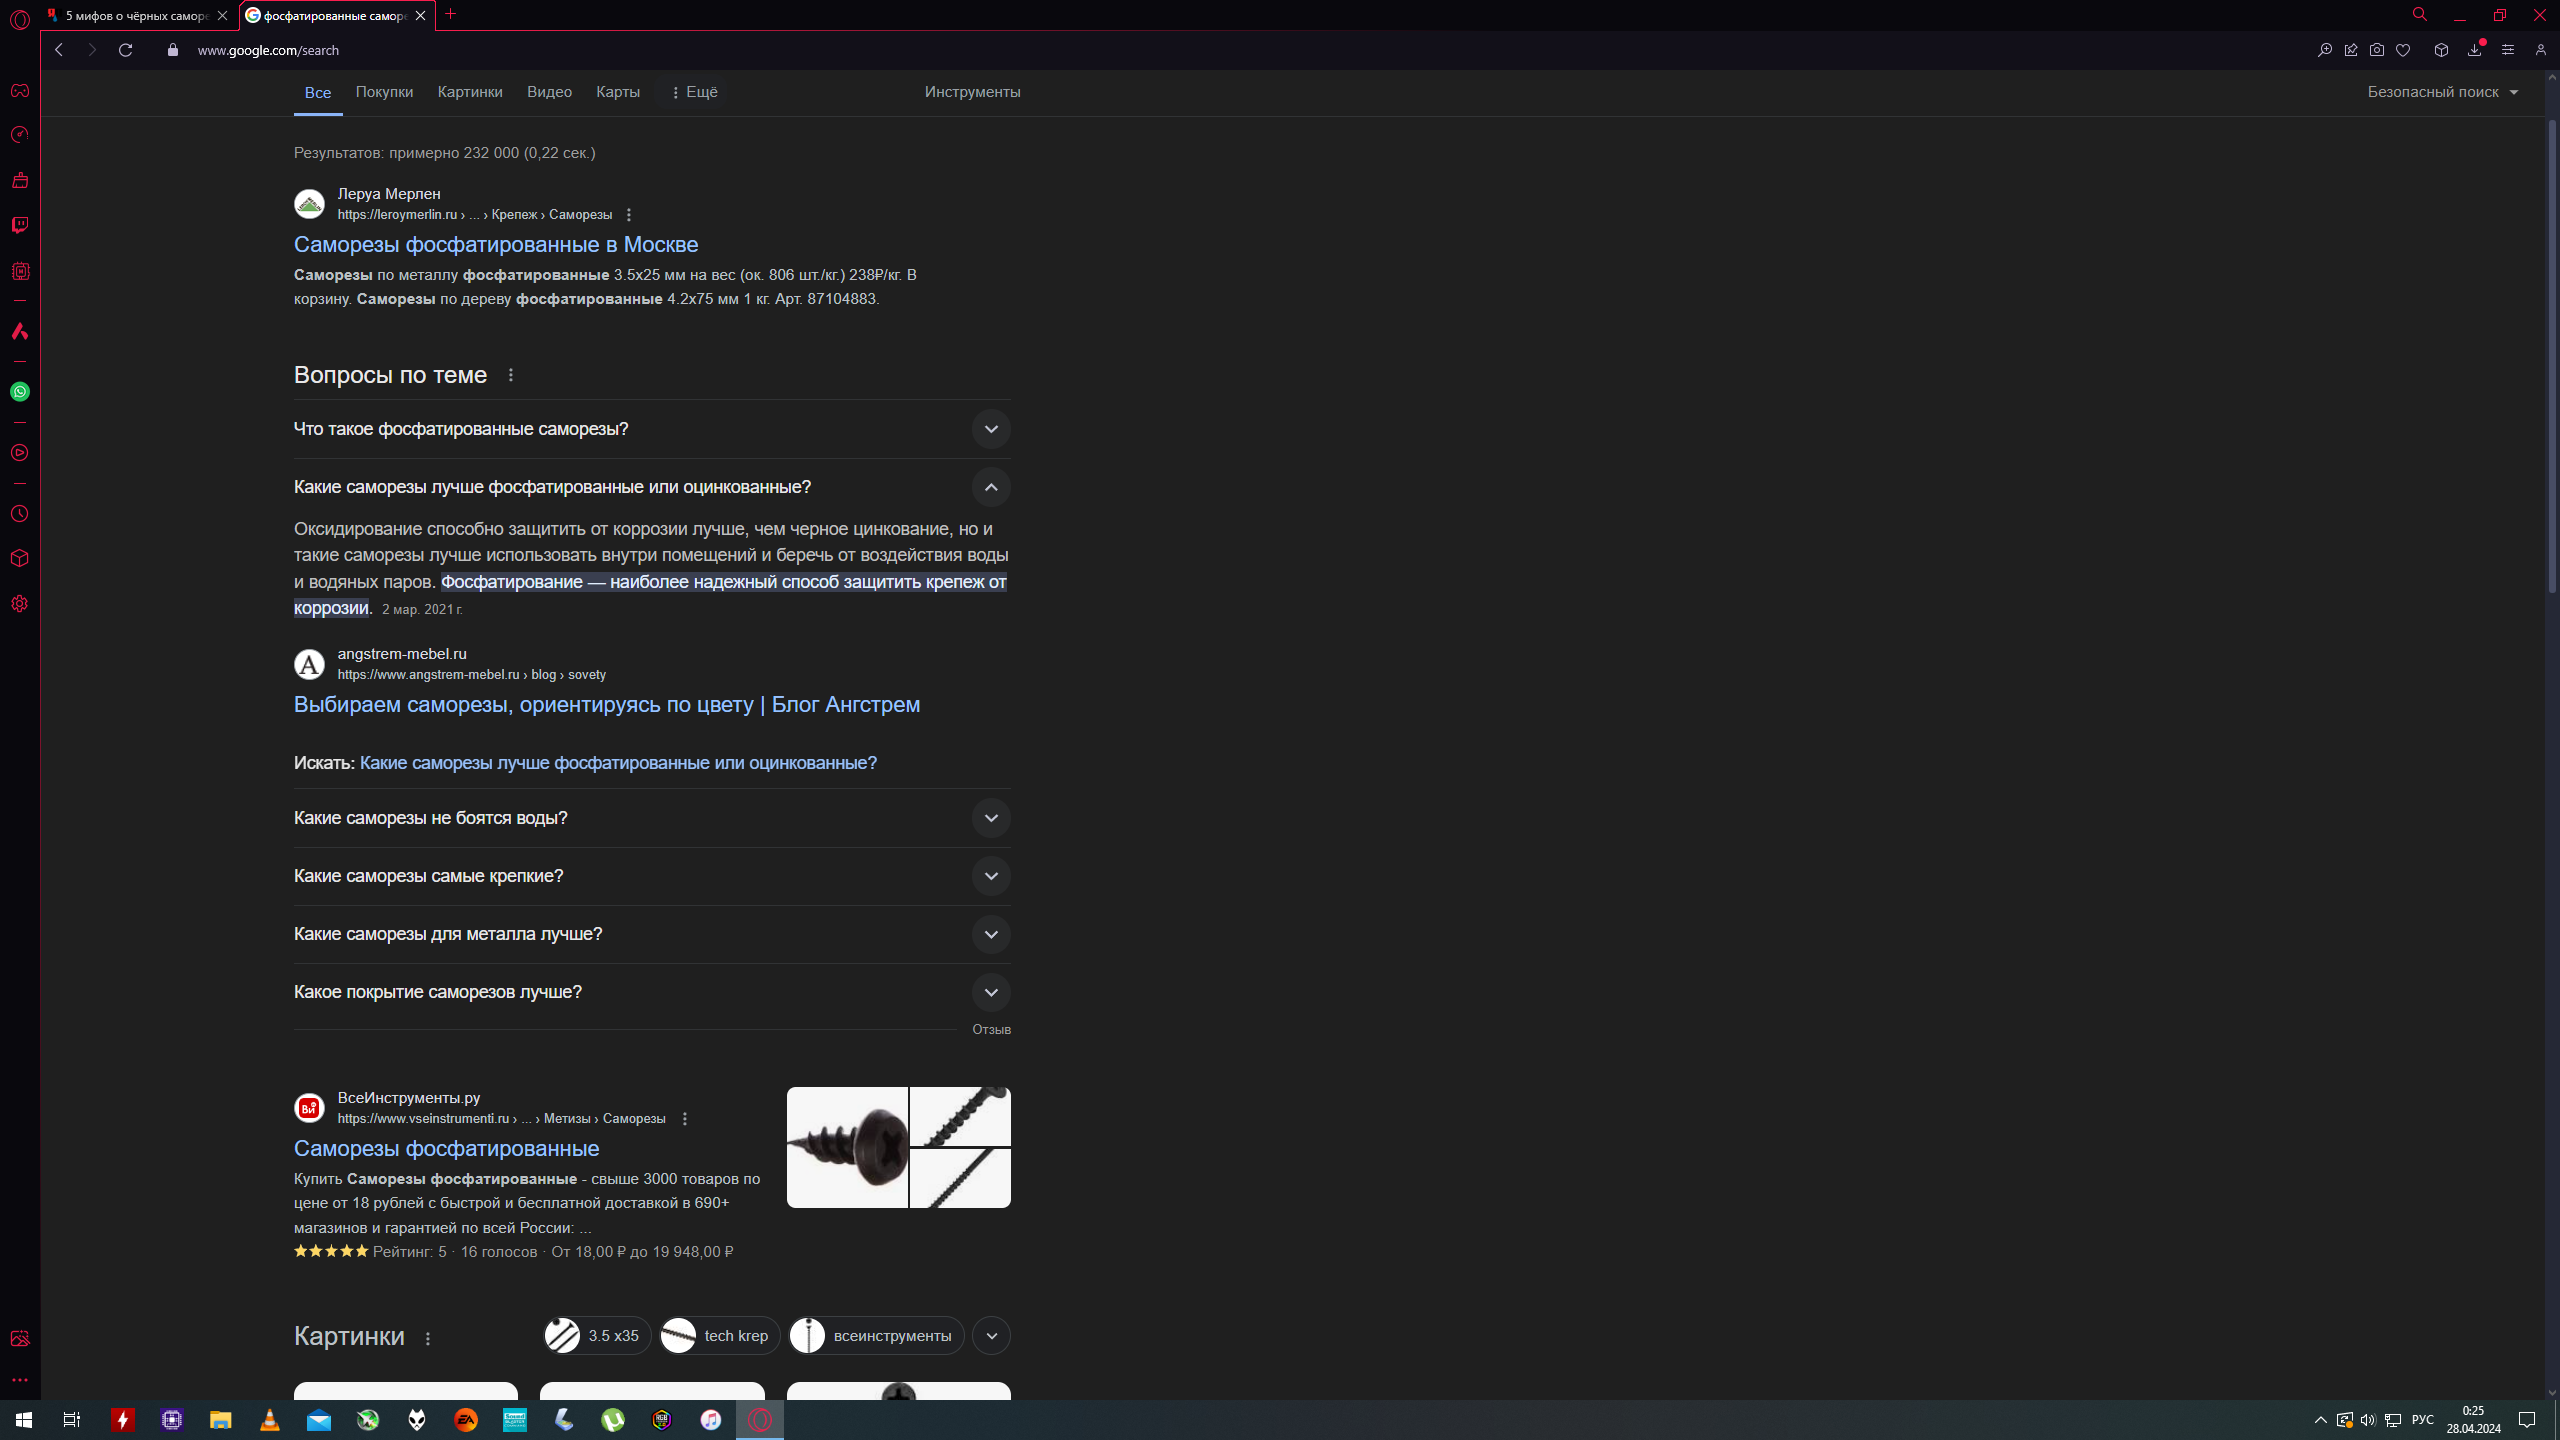Open VLC media player from the taskbar
The width and height of the screenshot is (2560, 1440).
click(270, 1420)
